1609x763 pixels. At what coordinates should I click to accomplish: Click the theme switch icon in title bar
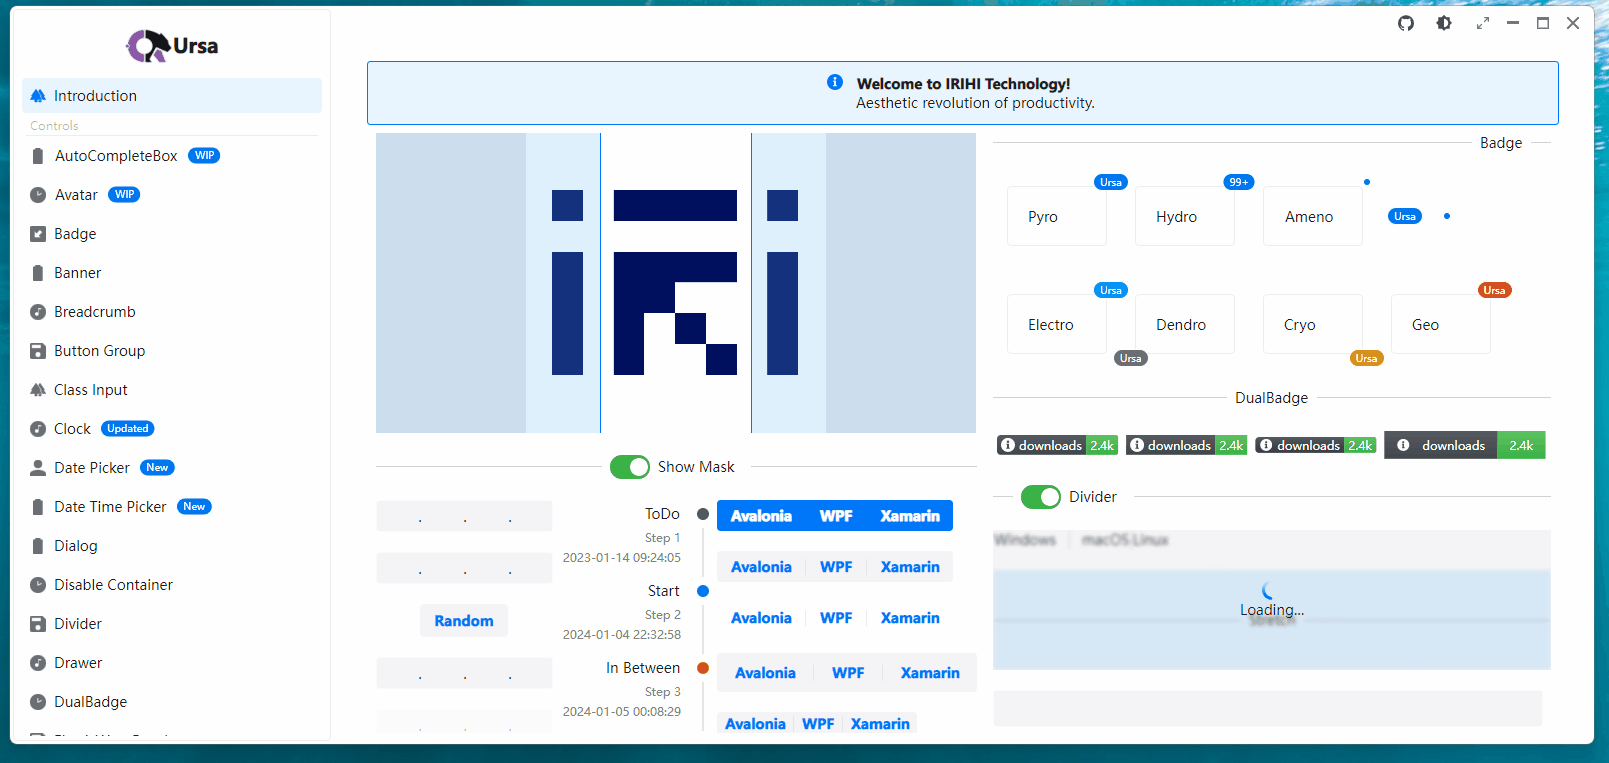[x=1444, y=23]
